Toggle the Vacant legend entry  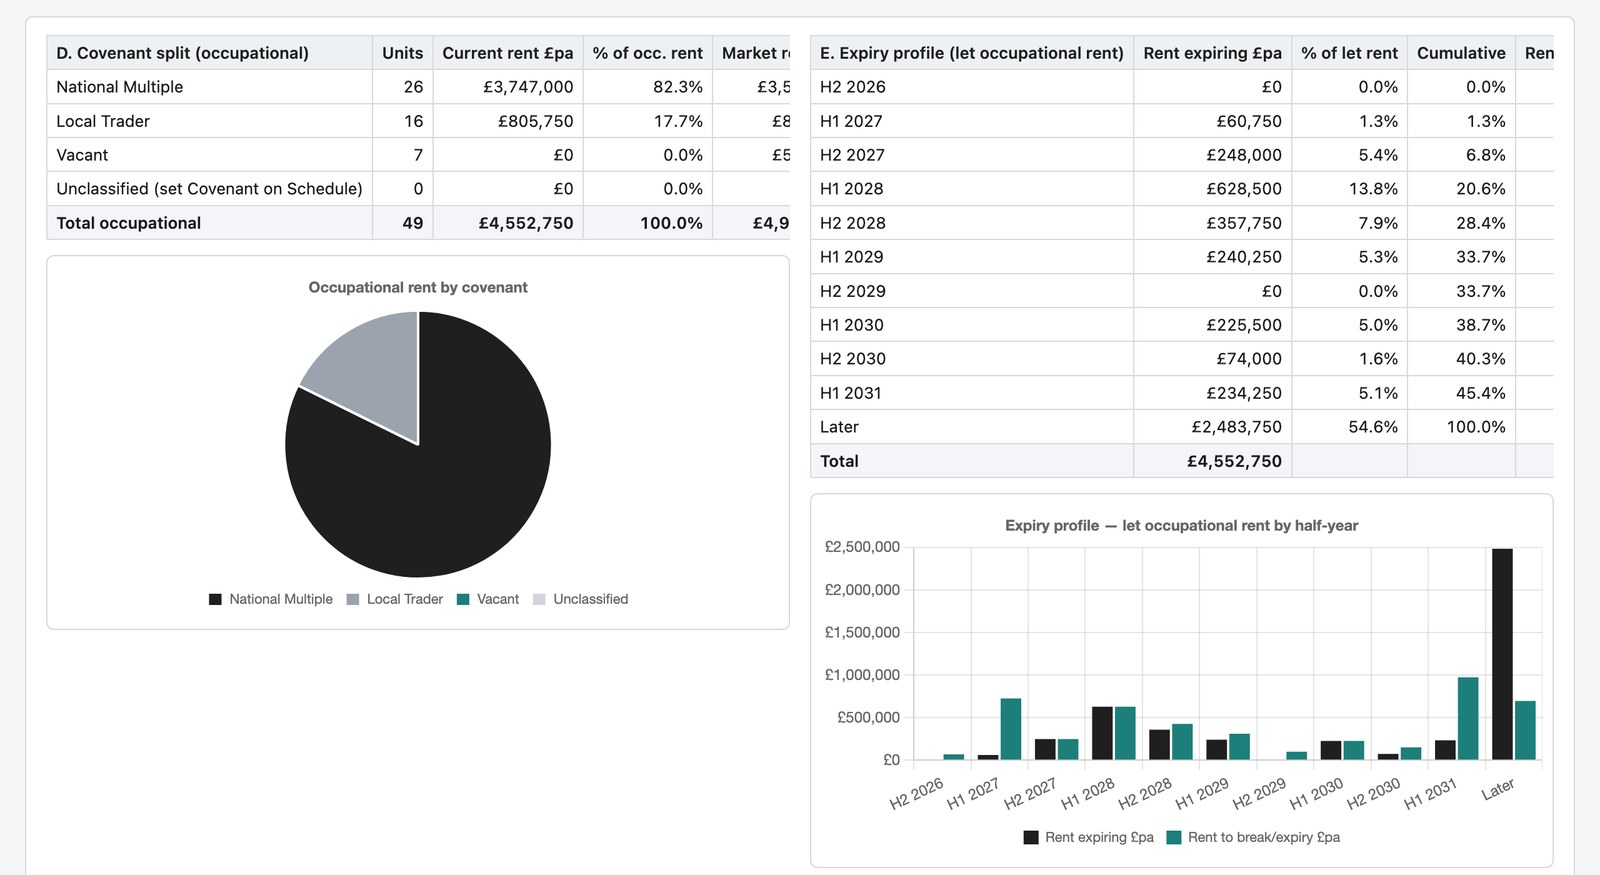[x=487, y=599]
